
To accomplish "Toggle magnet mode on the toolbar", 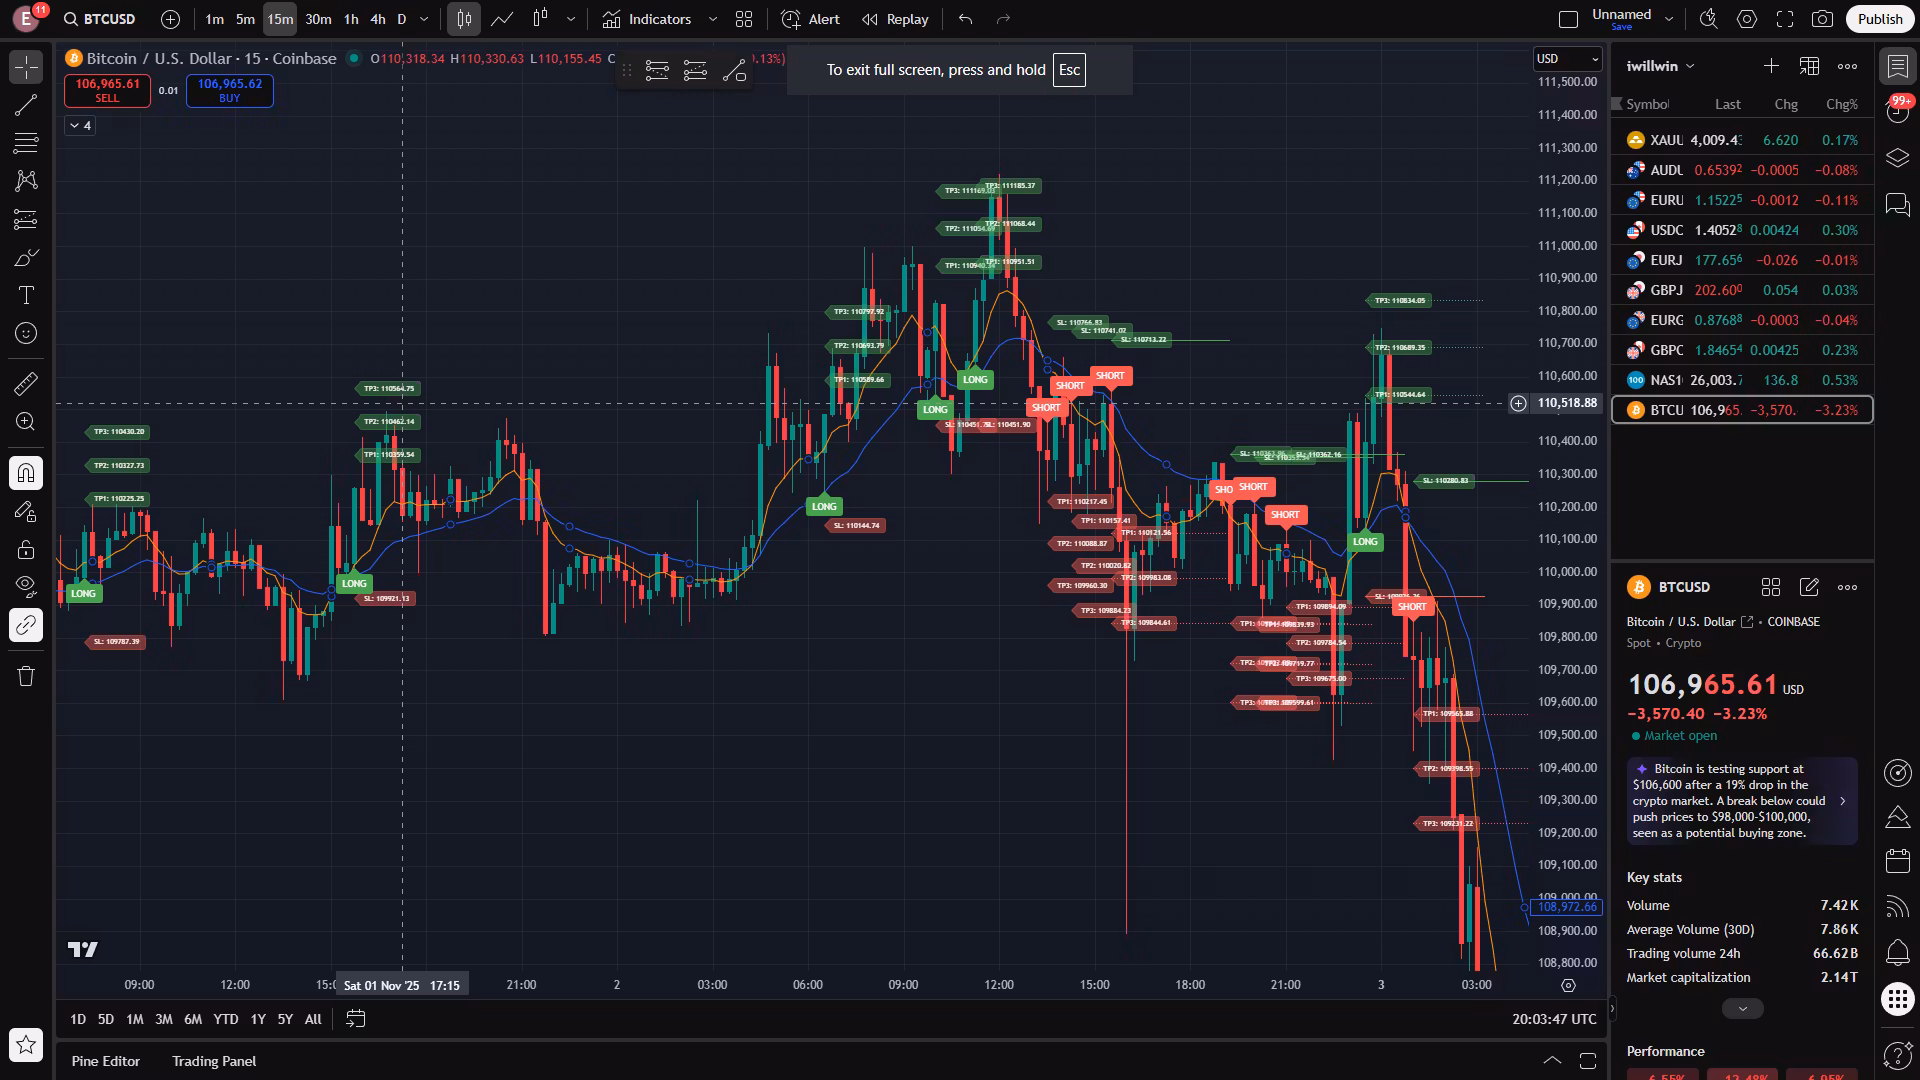I will click(x=26, y=472).
